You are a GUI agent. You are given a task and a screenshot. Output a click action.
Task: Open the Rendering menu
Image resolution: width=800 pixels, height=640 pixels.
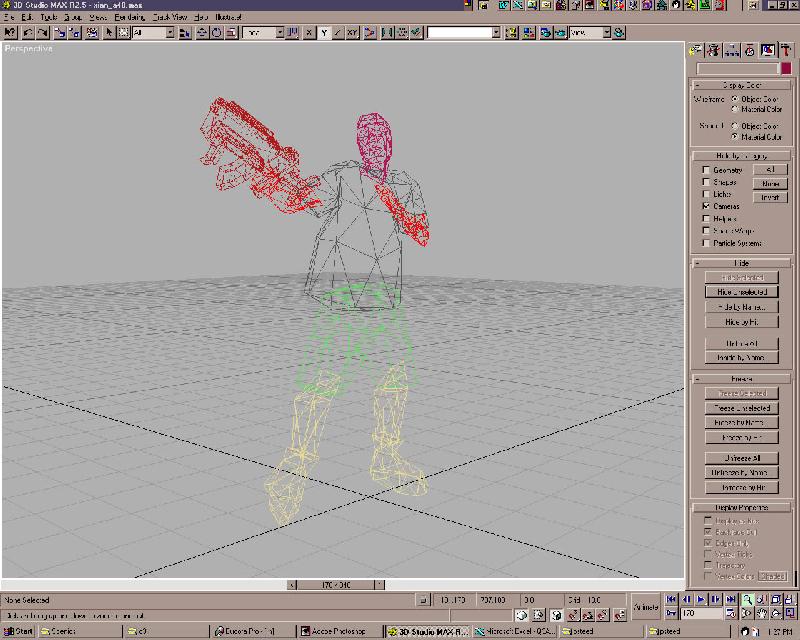[129, 18]
